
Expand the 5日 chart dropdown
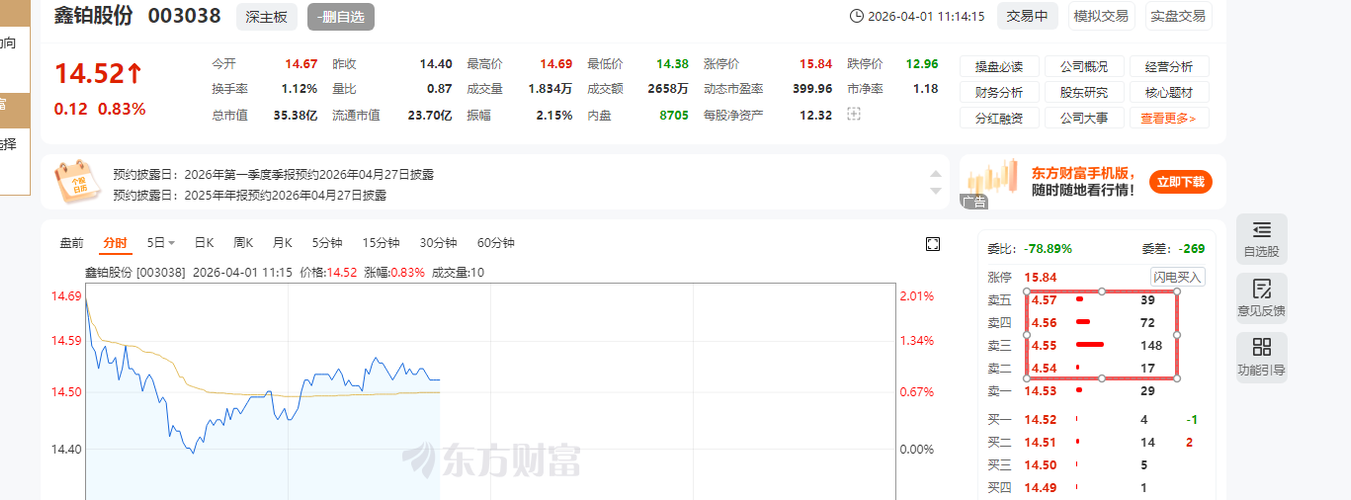coord(161,243)
